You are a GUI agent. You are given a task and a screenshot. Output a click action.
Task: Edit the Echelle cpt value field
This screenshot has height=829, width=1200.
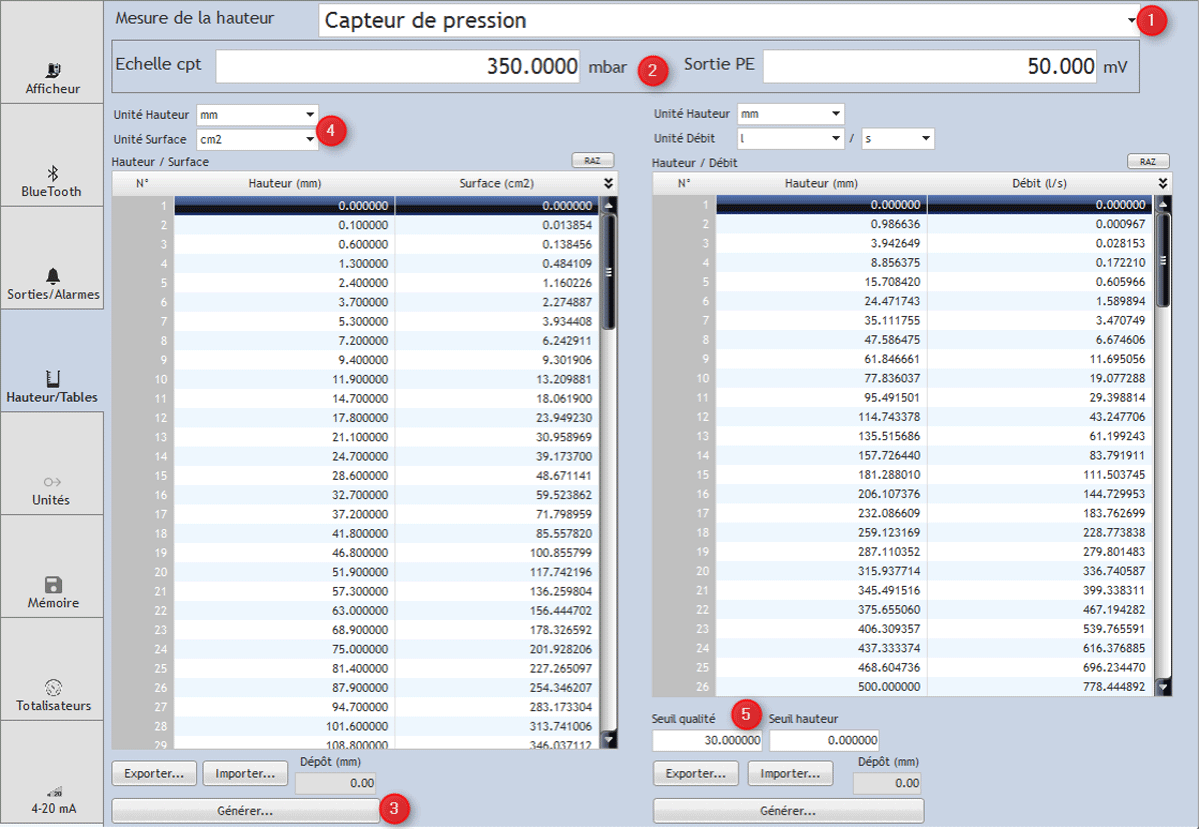click(x=398, y=67)
